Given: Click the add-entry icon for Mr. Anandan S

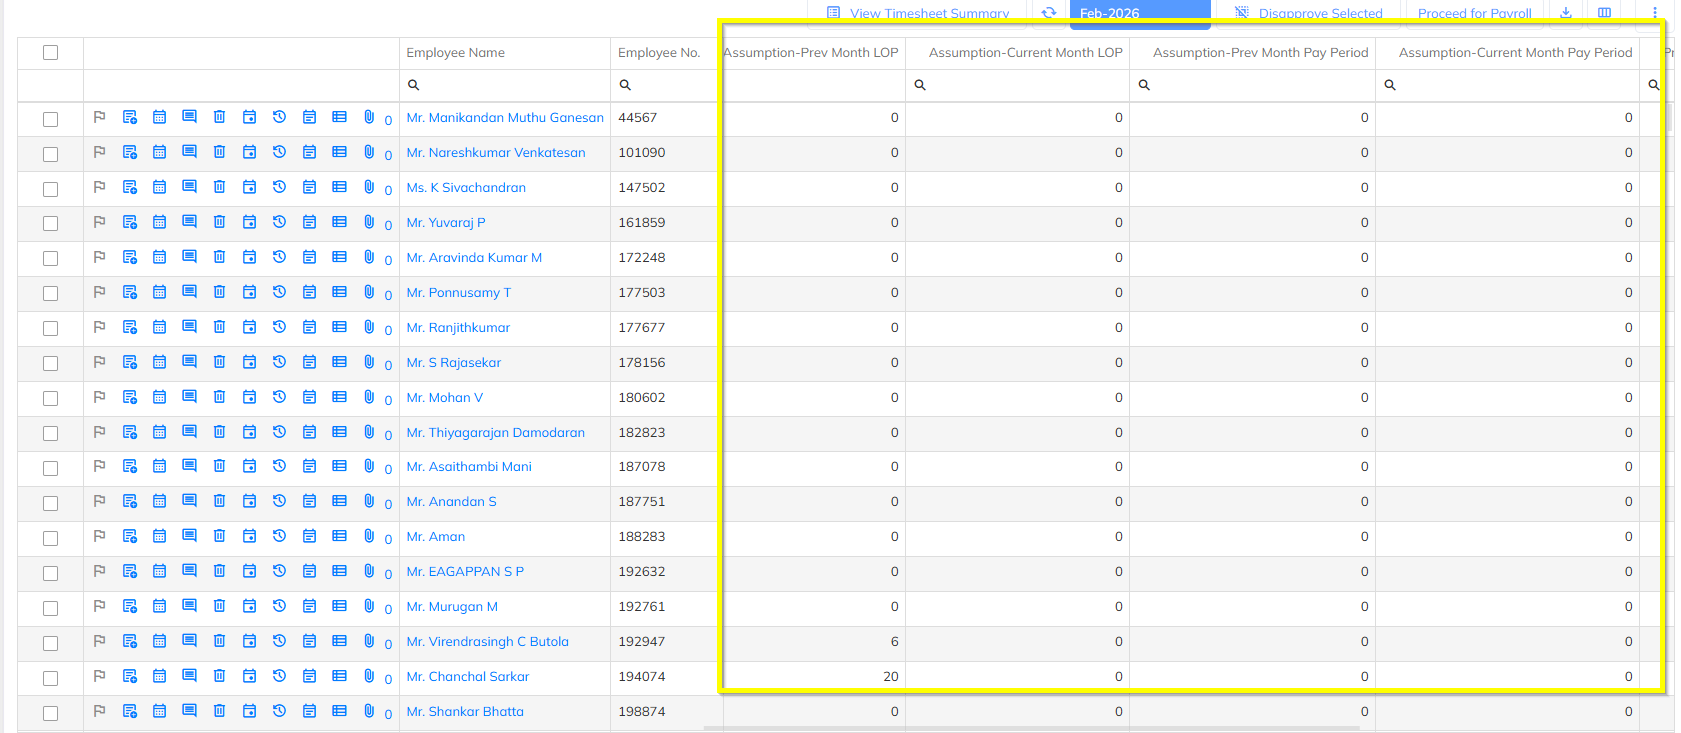Looking at the screenshot, I should (130, 501).
